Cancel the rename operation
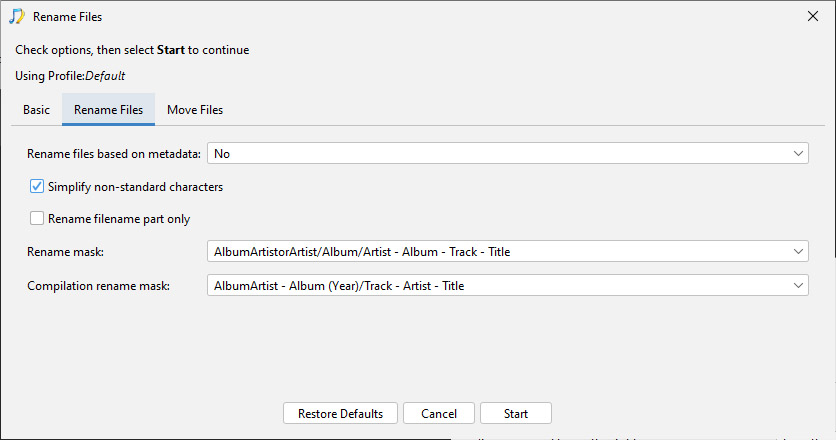This screenshot has width=836, height=440. coord(439,413)
